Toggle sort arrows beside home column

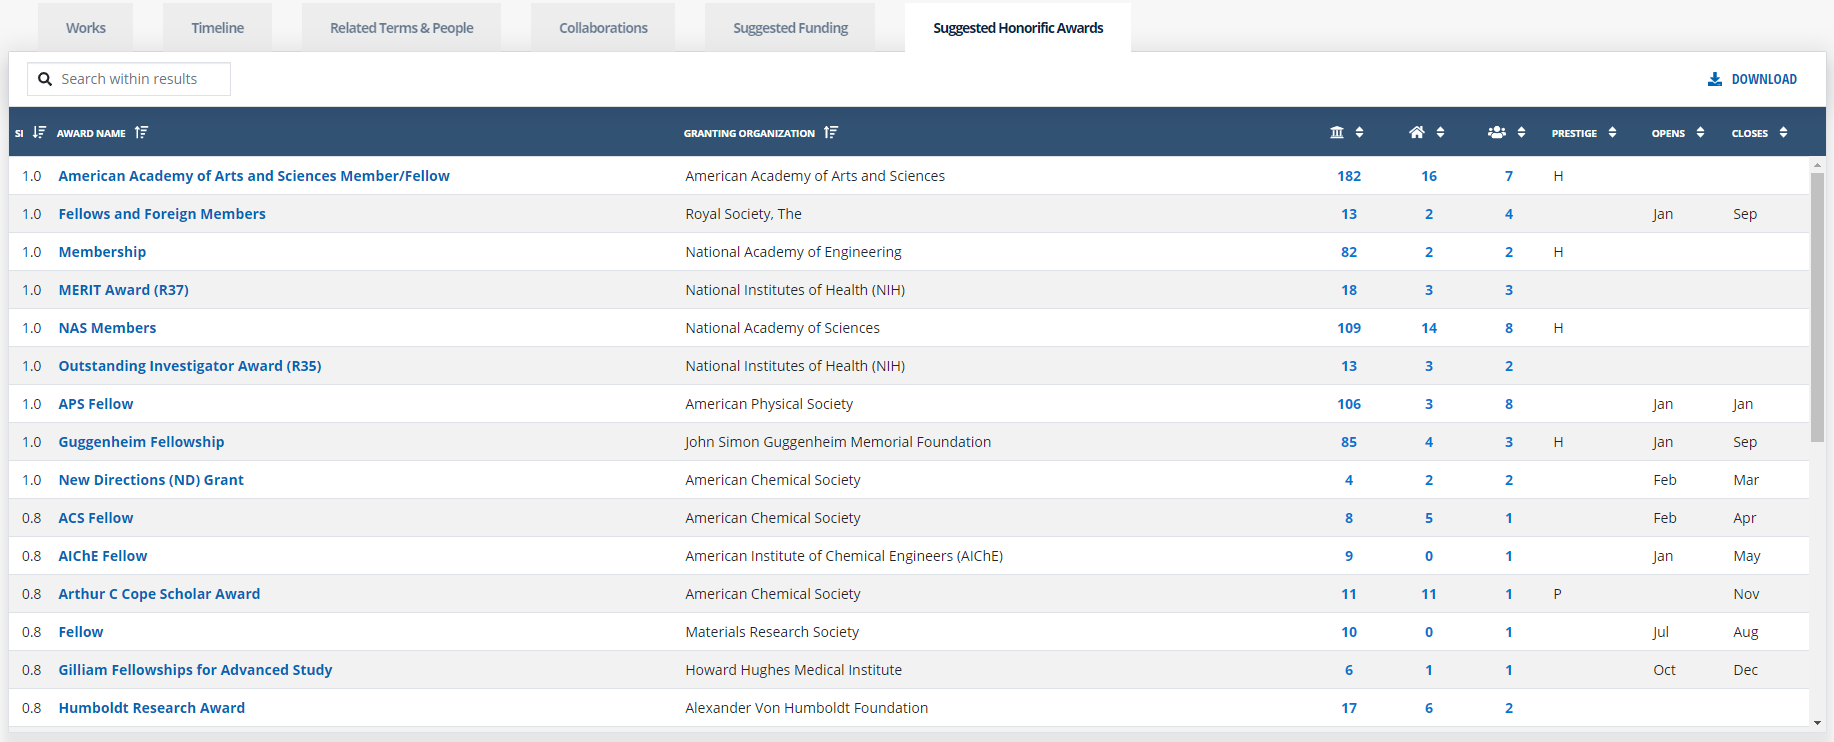(1440, 132)
